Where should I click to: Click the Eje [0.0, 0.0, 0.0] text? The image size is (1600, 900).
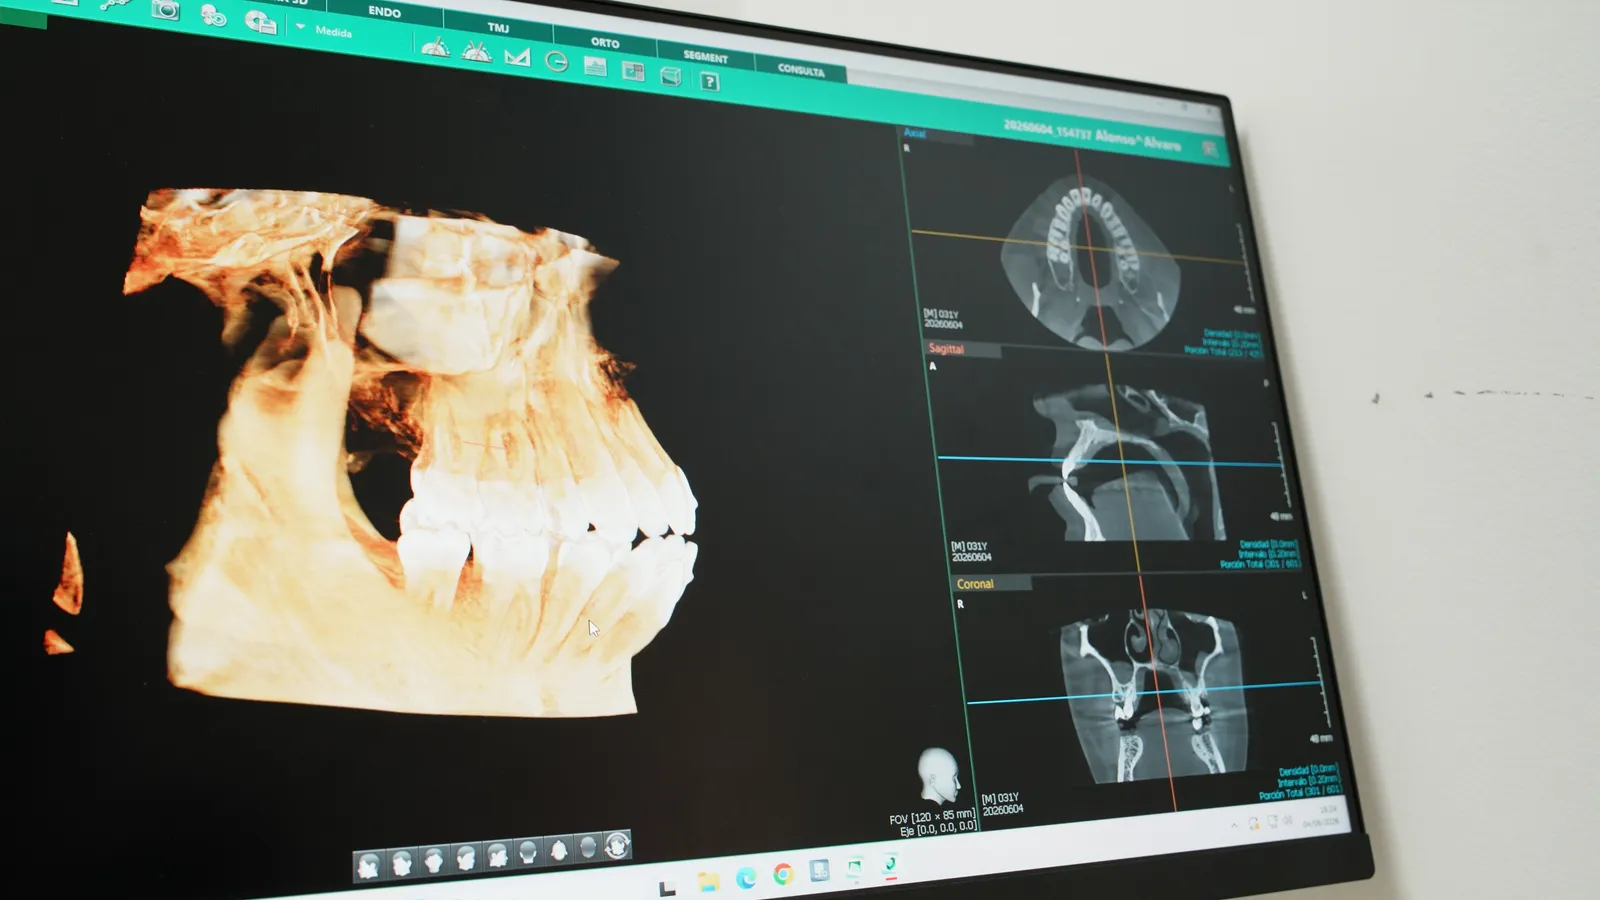pyautogui.click(x=938, y=829)
